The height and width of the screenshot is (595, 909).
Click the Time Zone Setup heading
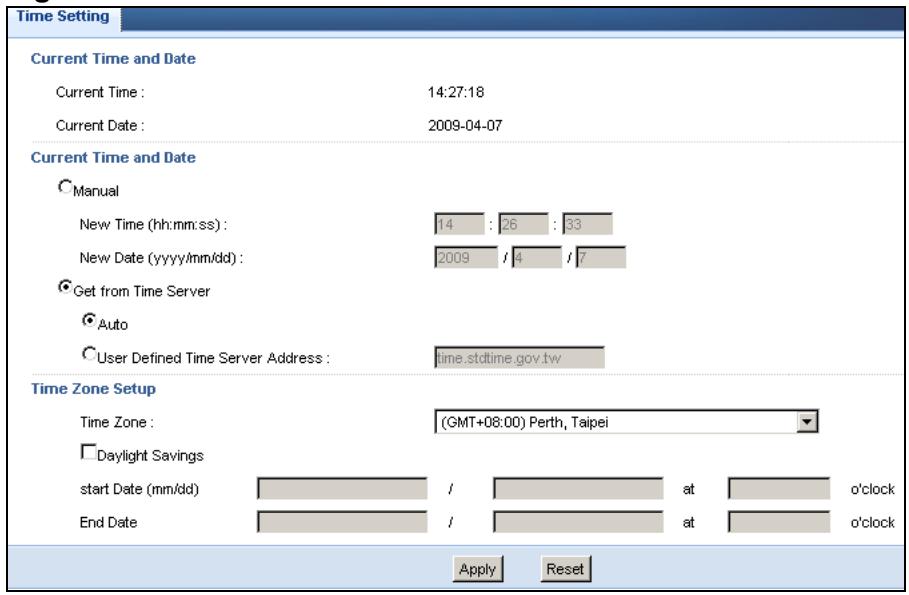pos(93,389)
